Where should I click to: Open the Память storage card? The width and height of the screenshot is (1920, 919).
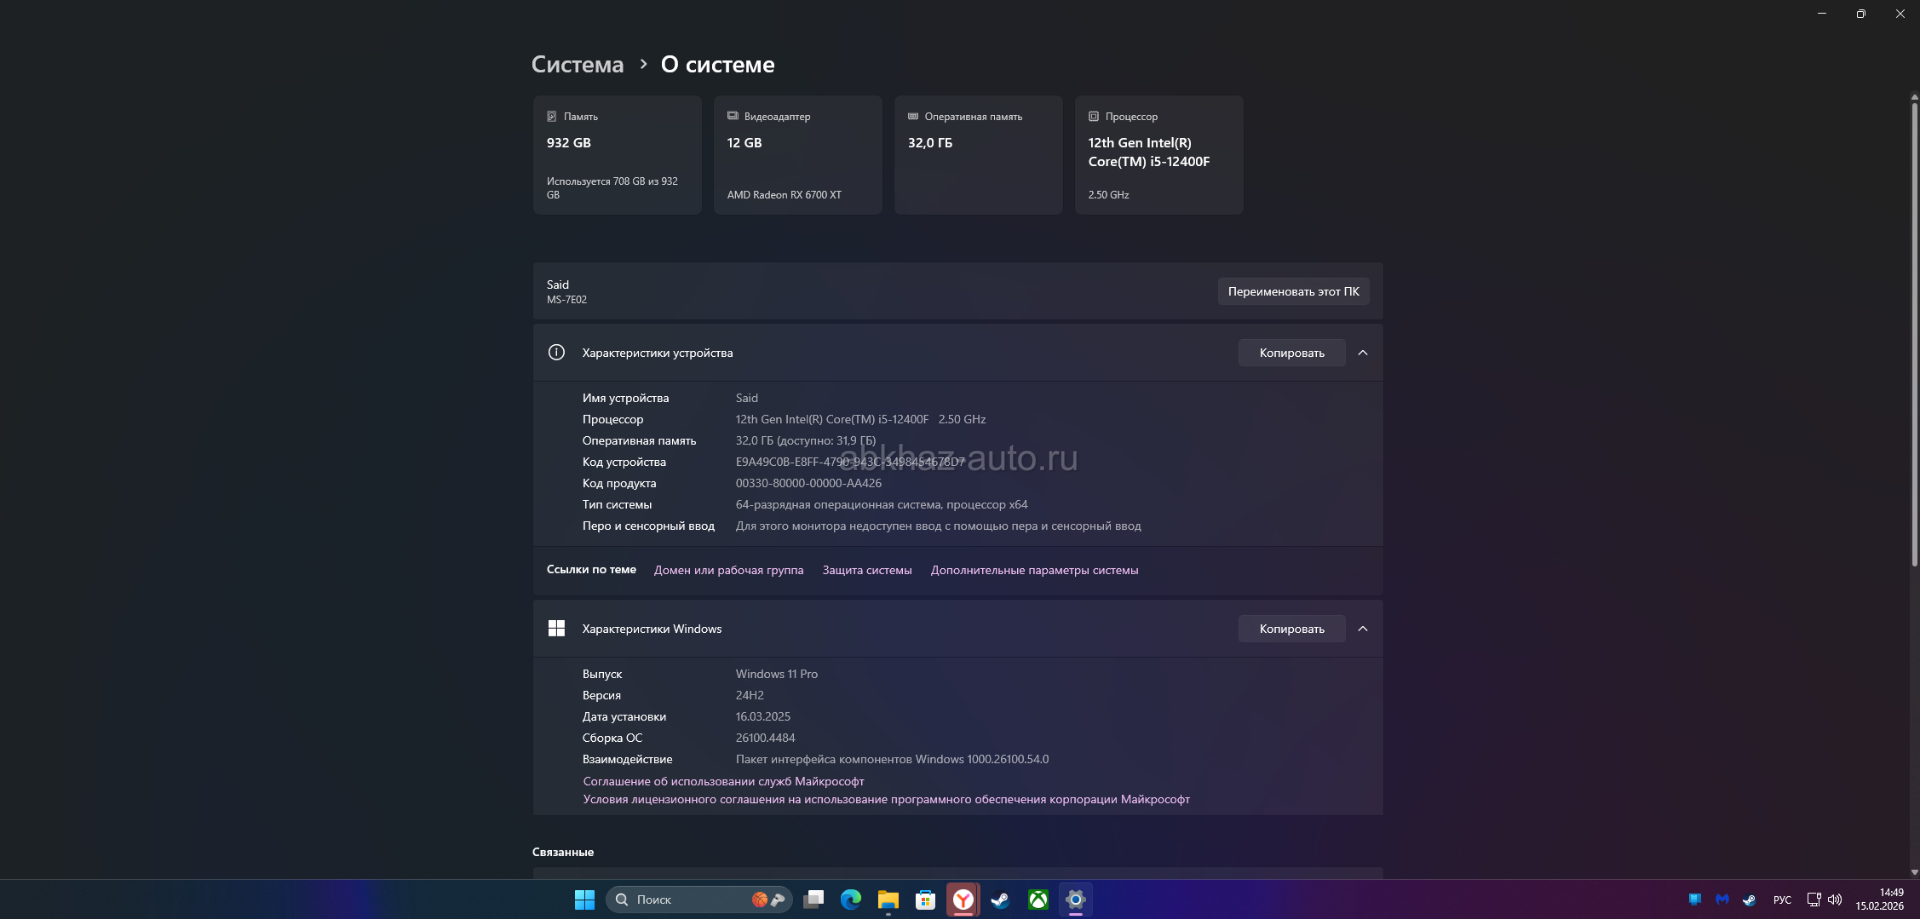617,155
